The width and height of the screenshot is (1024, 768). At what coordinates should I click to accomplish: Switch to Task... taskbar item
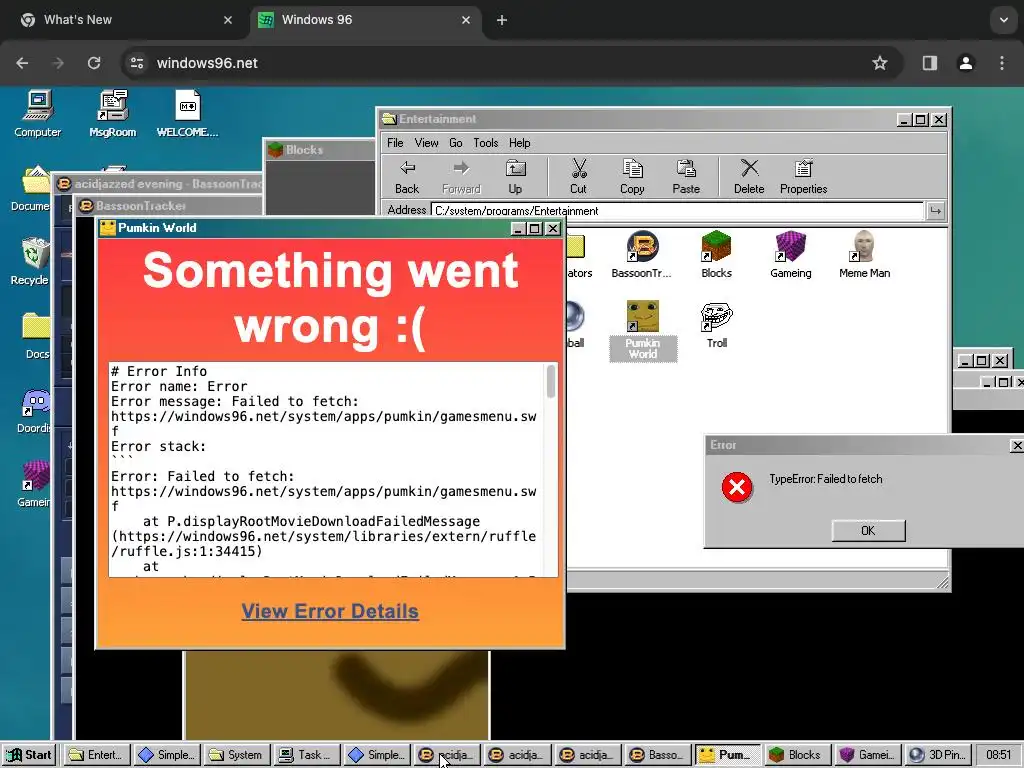(x=306, y=755)
